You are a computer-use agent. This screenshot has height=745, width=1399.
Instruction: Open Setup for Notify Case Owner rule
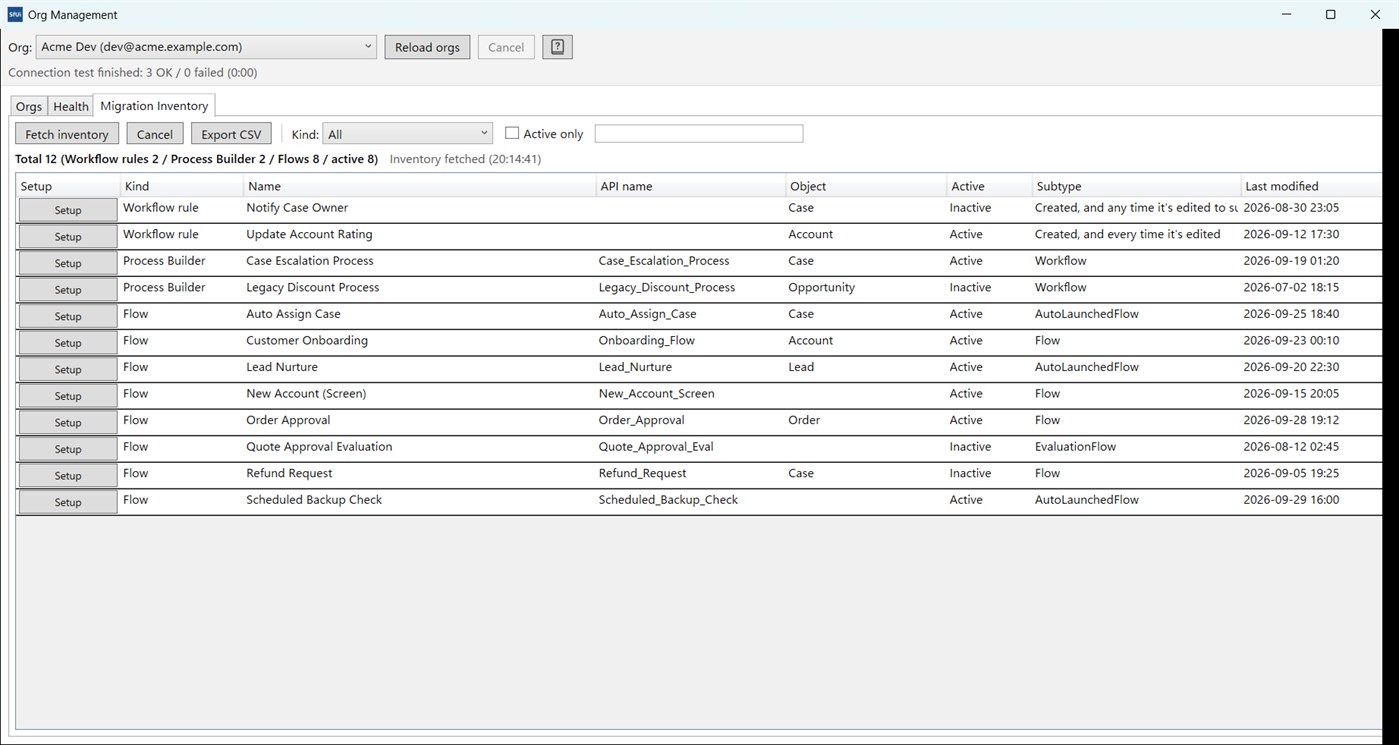coord(68,210)
